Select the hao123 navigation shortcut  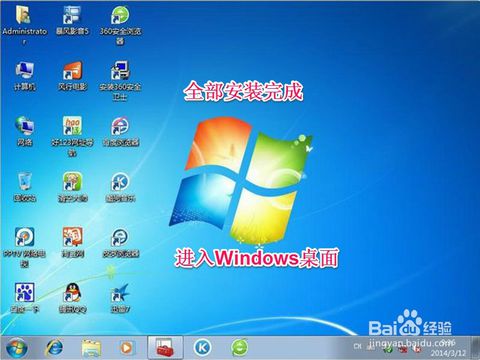(72, 136)
